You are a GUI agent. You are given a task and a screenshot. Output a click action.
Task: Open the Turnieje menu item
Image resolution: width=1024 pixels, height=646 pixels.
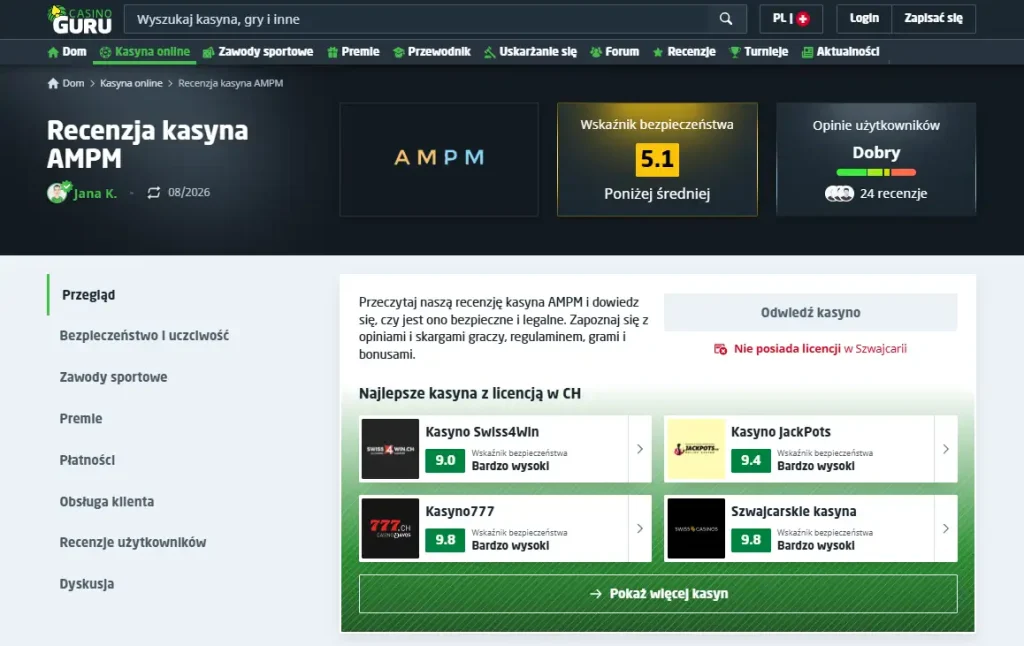pos(759,52)
